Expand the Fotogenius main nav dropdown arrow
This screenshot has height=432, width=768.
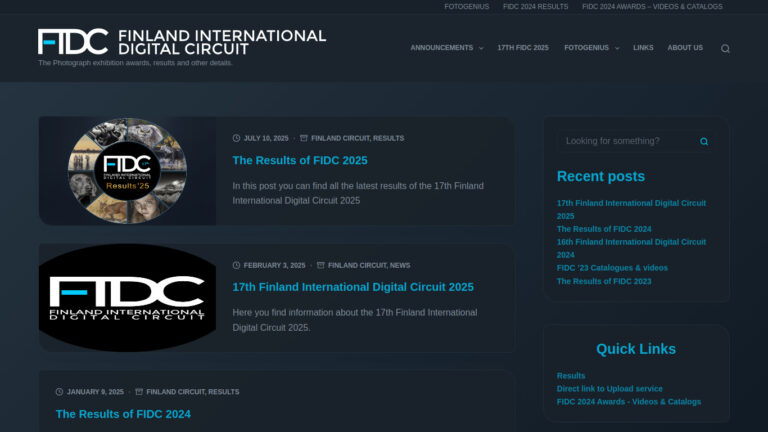coord(617,48)
